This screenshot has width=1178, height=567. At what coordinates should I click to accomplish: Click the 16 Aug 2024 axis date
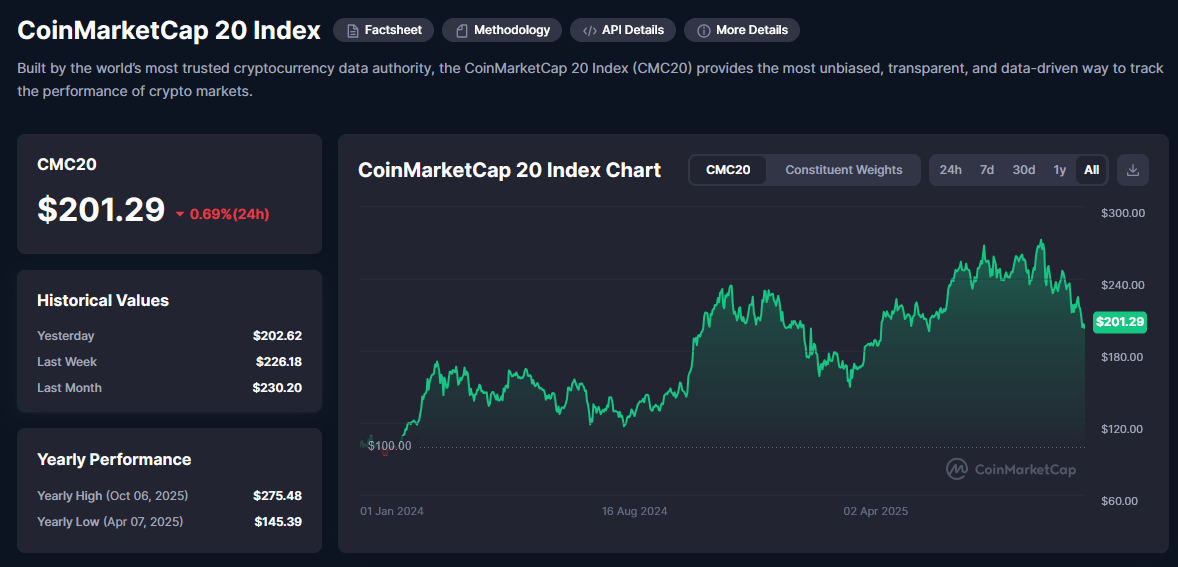[635, 511]
